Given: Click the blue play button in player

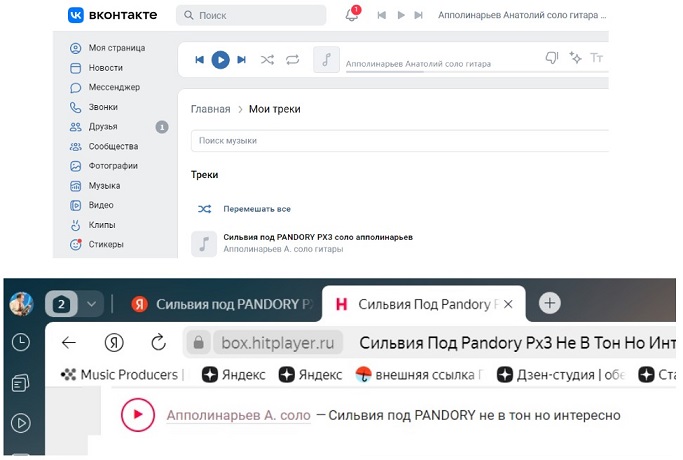Looking at the screenshot, I should (x=220, y=60).
